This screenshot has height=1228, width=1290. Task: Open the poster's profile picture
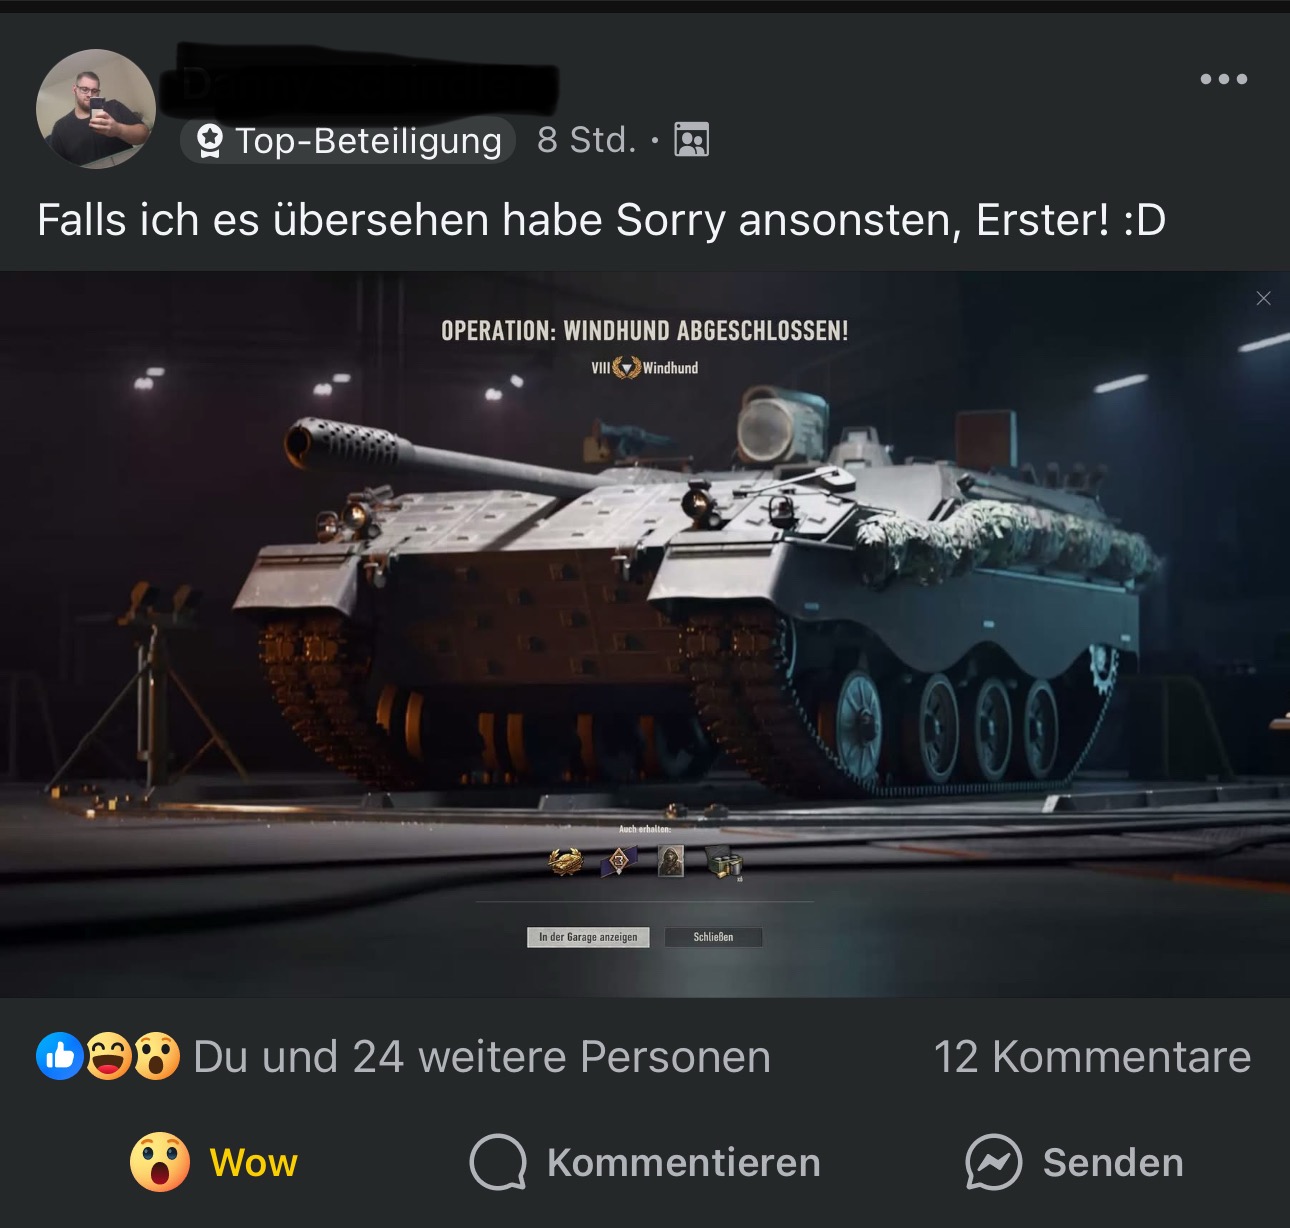point(96,109)
